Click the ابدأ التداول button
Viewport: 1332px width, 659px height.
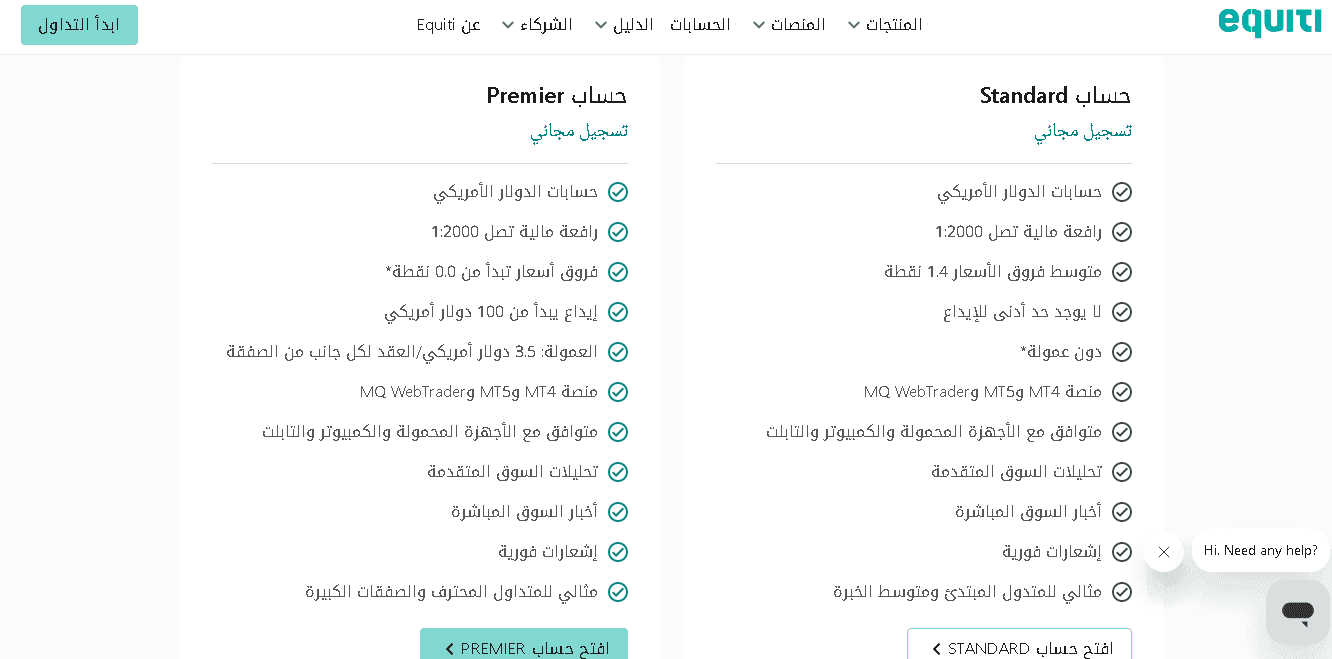[x=79, y=24]
